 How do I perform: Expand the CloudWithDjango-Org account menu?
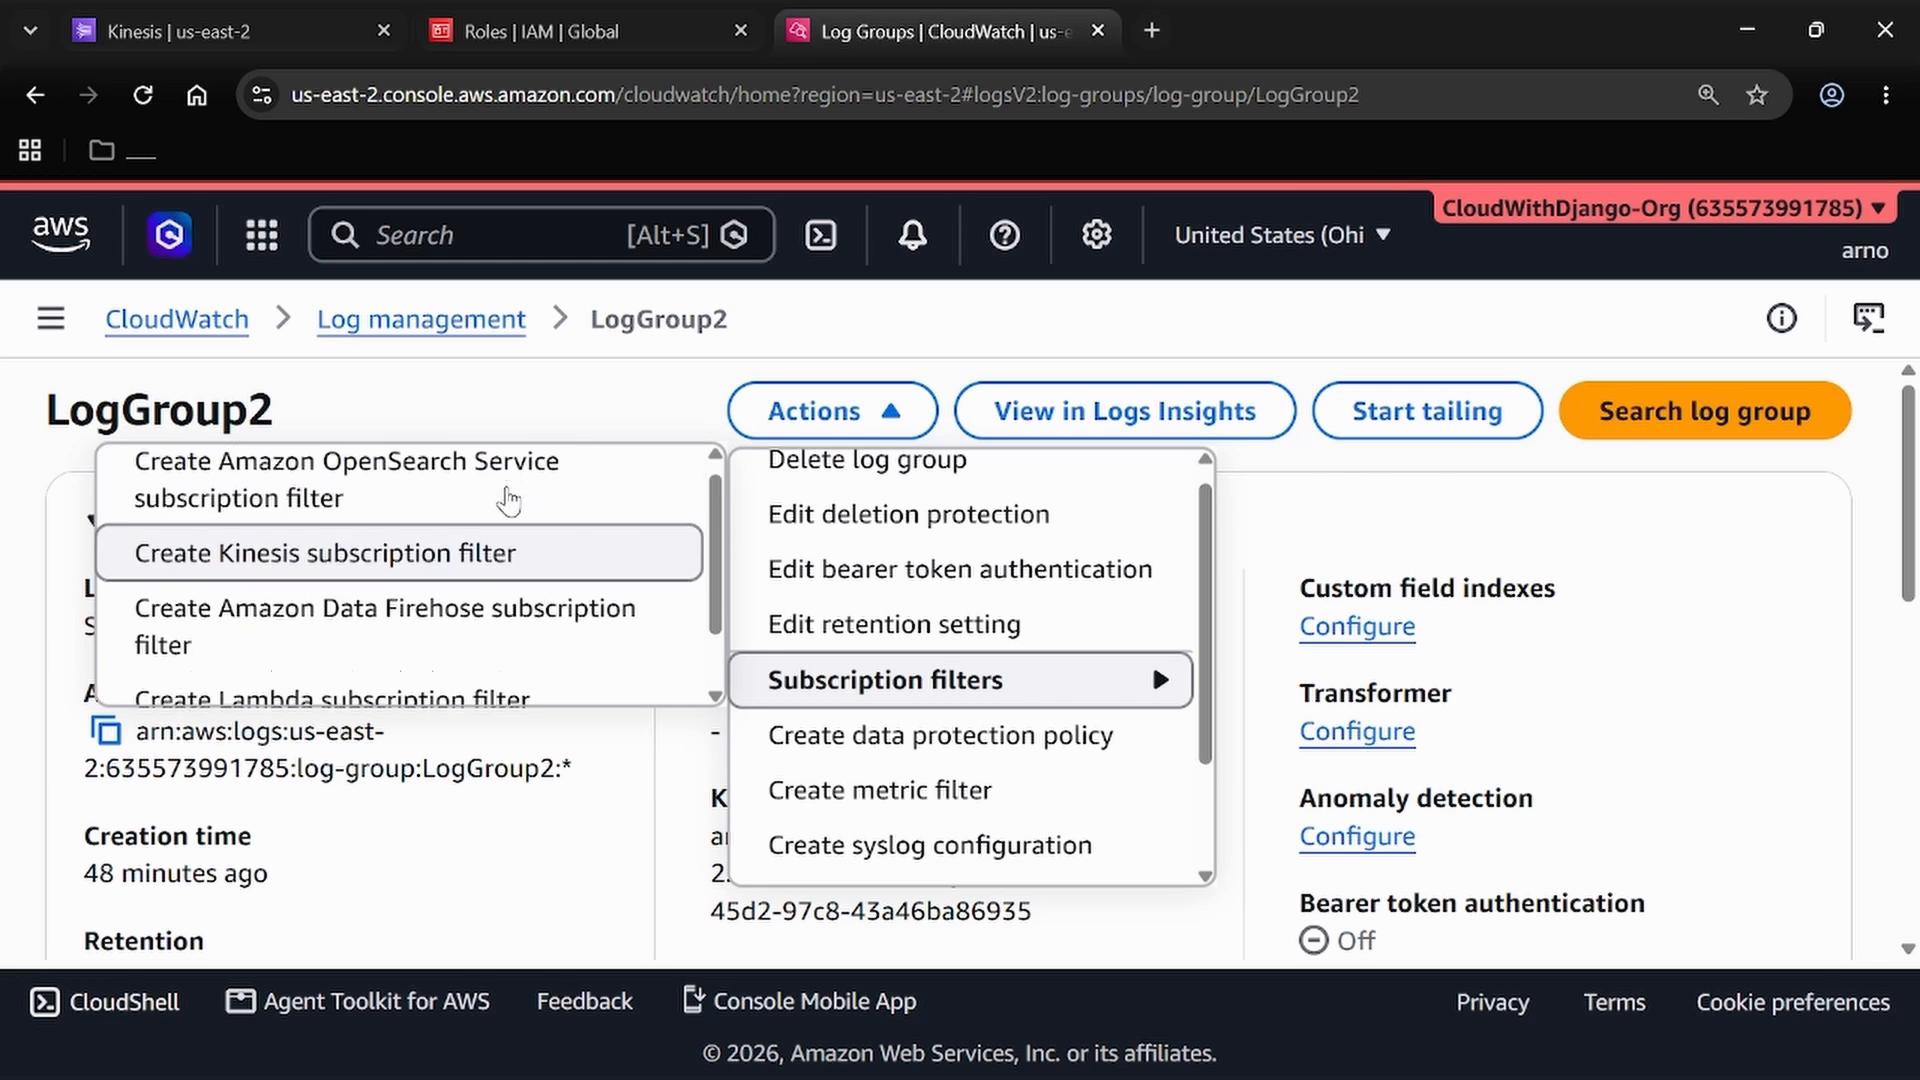point(1663,208)
